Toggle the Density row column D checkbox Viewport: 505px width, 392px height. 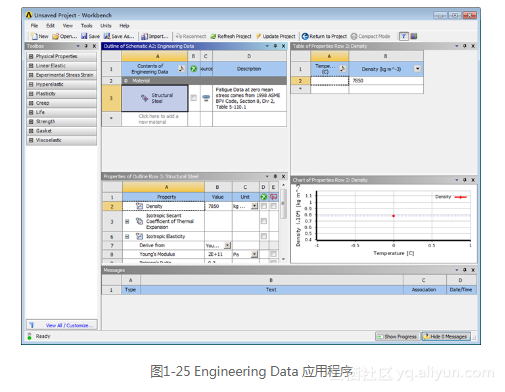tap(264, 206)
